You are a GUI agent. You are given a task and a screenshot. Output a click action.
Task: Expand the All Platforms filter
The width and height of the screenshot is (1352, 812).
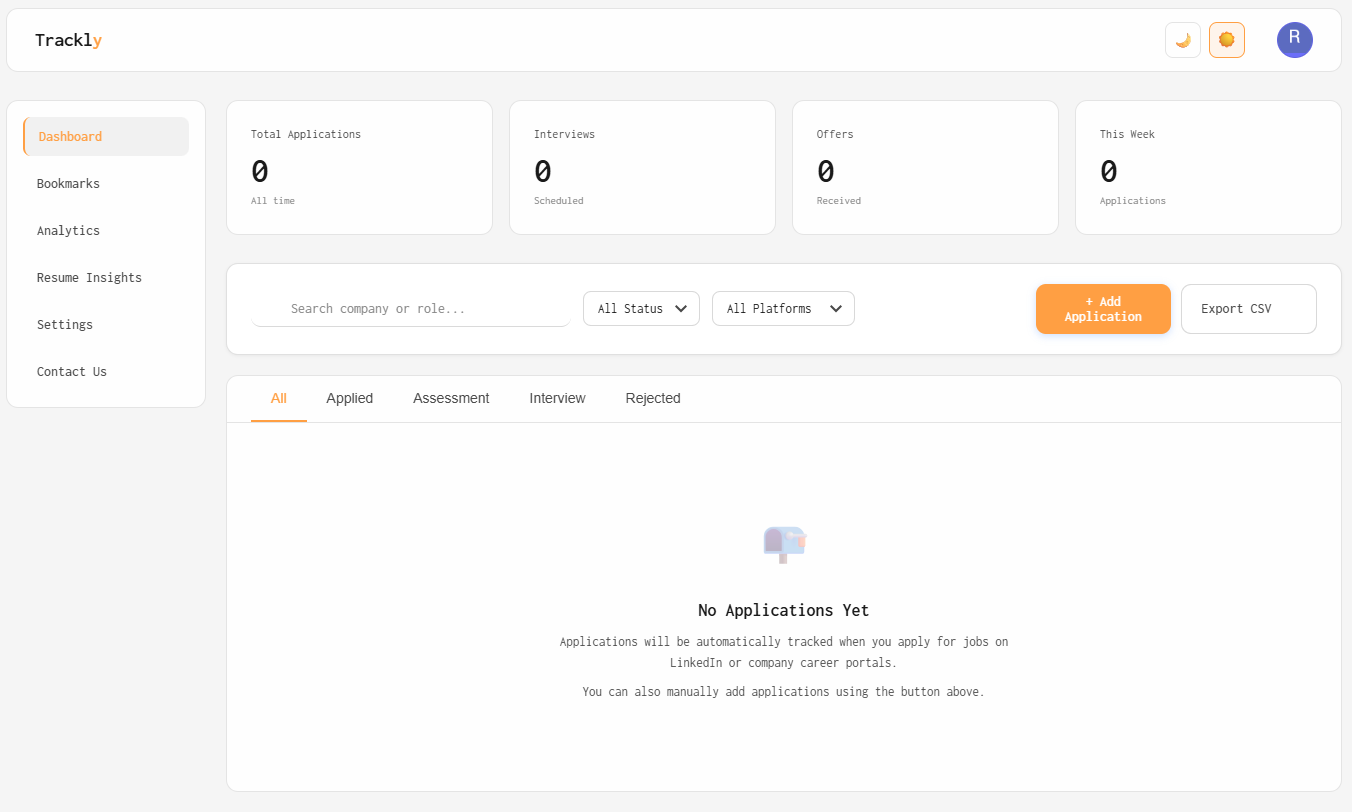point(783,308)
